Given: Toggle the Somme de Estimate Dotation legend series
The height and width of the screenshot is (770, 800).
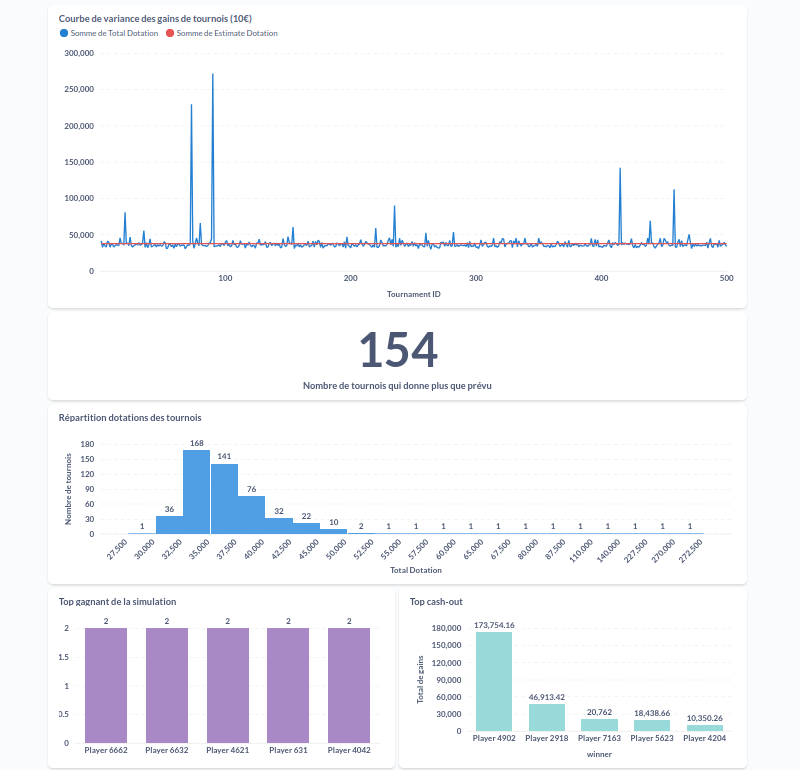Looking at the screenshot, I should point(221,33).
